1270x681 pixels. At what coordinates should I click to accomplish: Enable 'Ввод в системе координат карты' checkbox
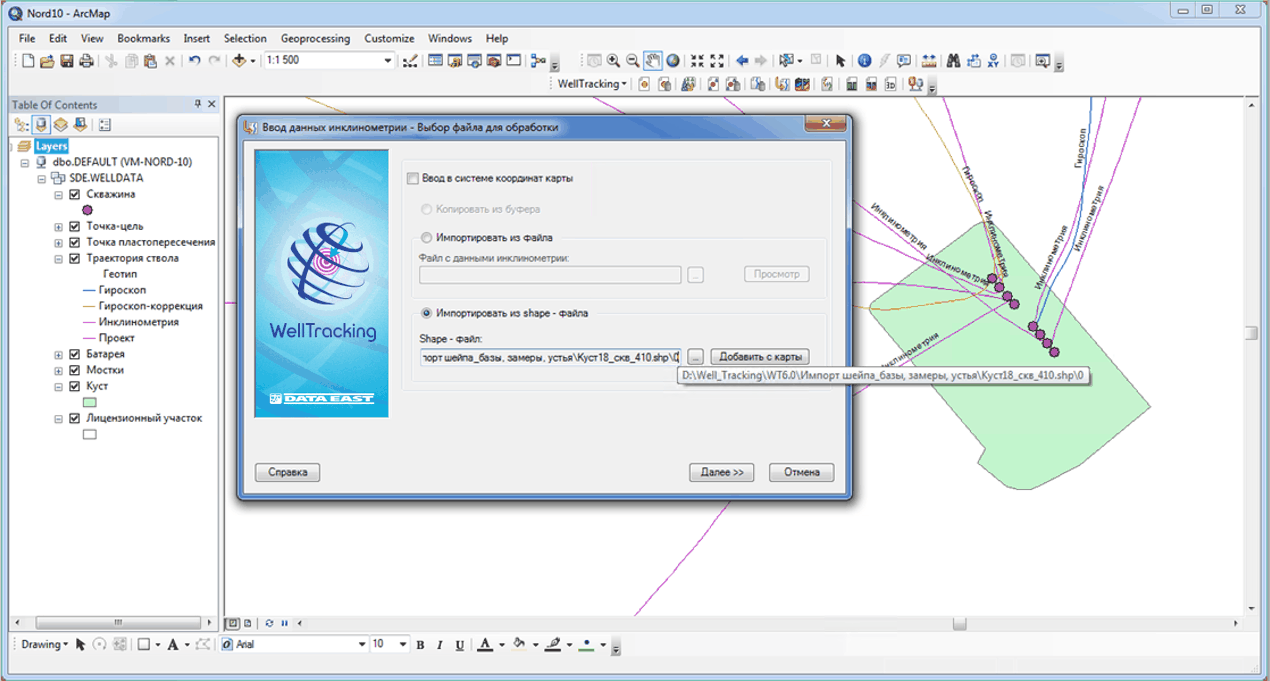[413, 179]
